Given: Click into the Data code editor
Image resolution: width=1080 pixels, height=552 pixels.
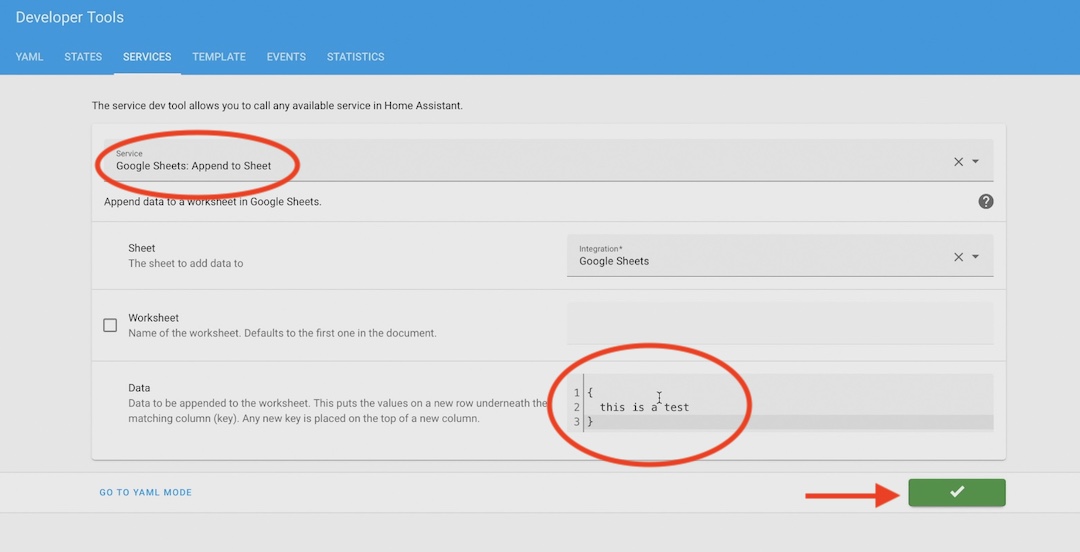Looking at the screenshot, I should (780, 403).
